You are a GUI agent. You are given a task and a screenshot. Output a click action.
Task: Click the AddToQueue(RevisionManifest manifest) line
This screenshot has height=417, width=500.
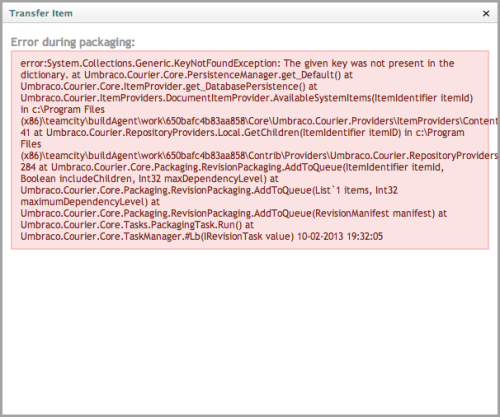click(x=233, y=213)
